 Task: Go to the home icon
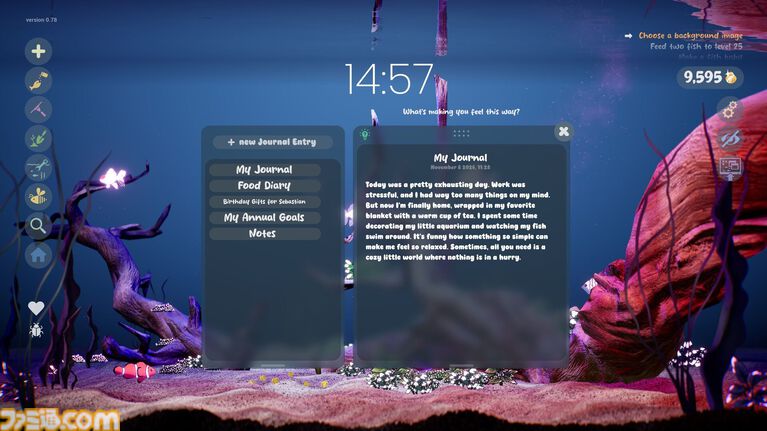pyautogui.click(x=38, y=255)
